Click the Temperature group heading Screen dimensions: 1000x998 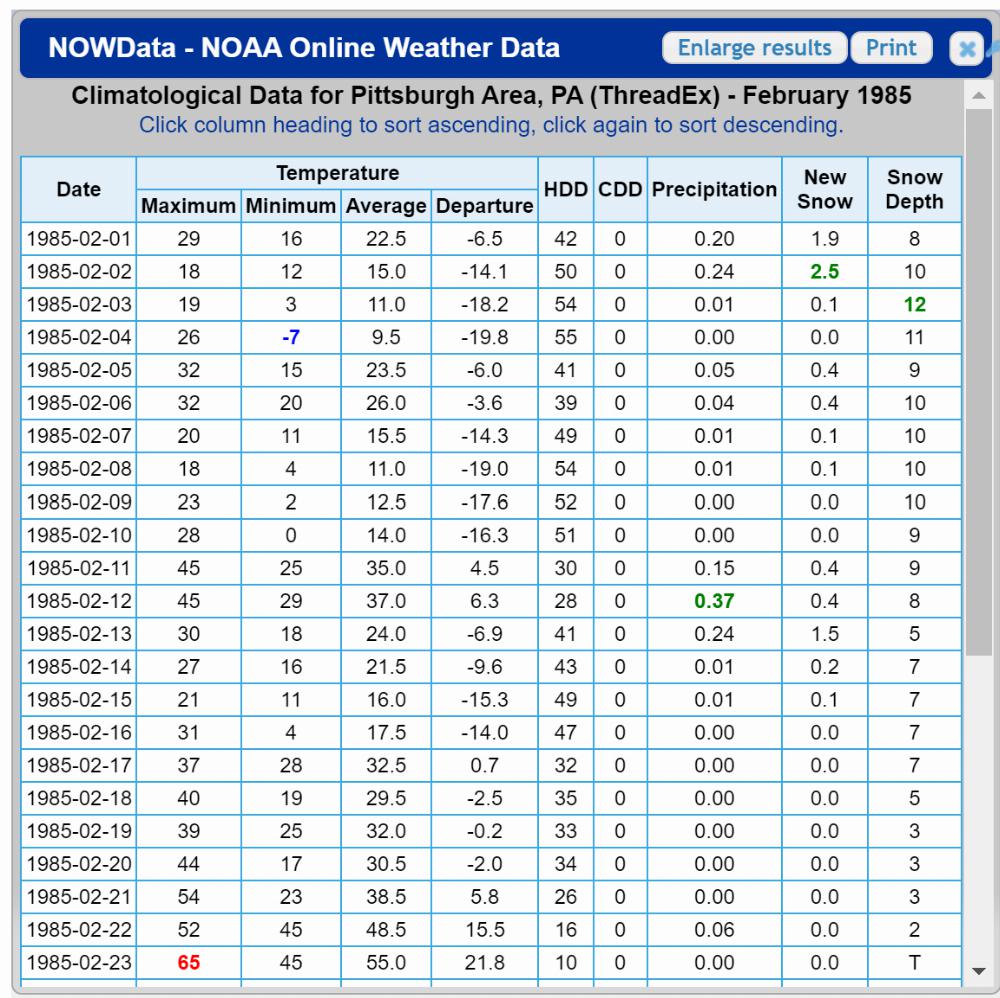coord(337,173)
